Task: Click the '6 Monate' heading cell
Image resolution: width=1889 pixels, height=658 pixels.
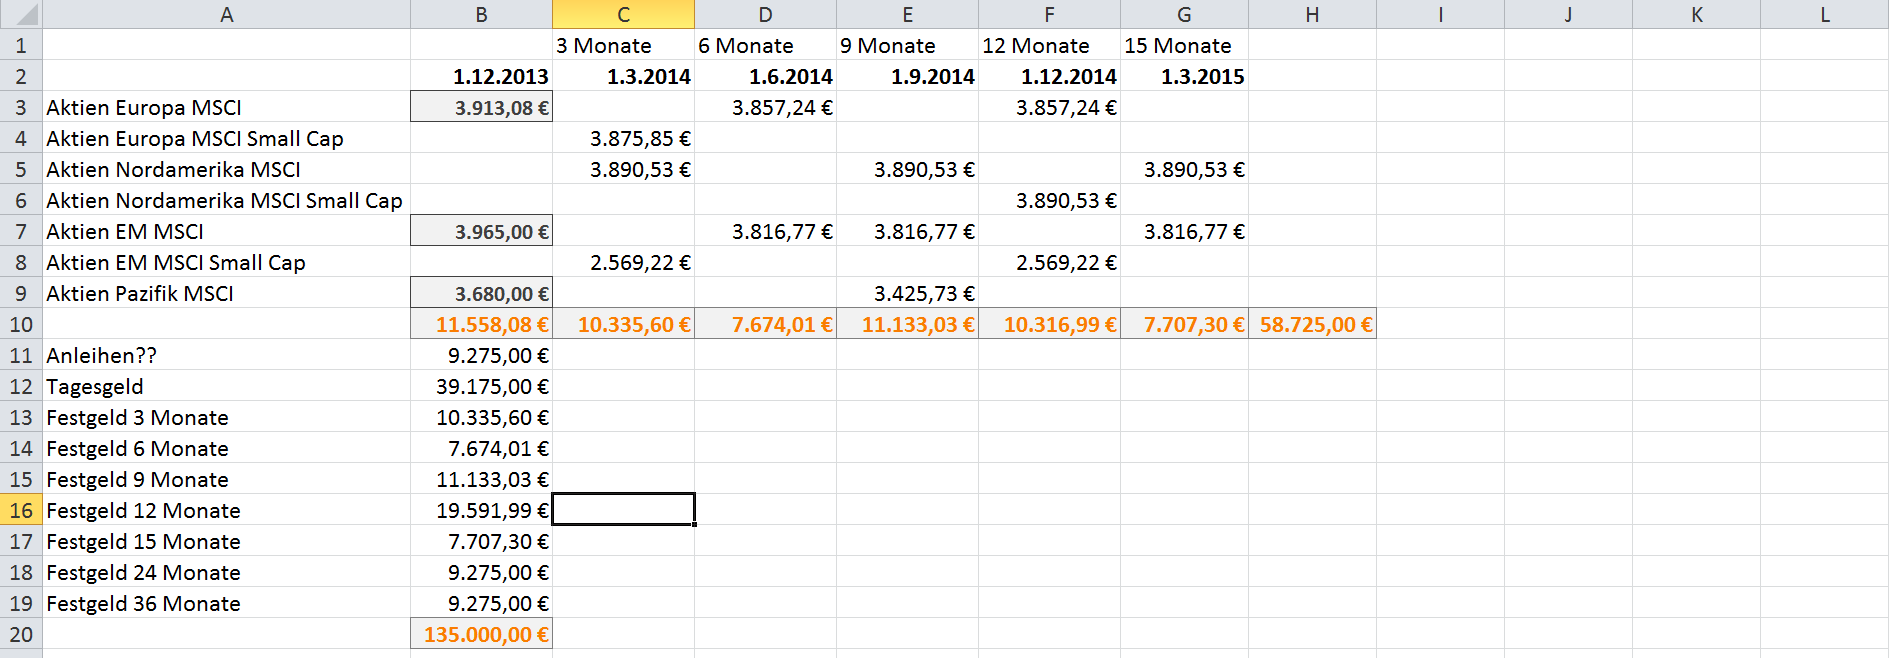Action: (765, 45)
